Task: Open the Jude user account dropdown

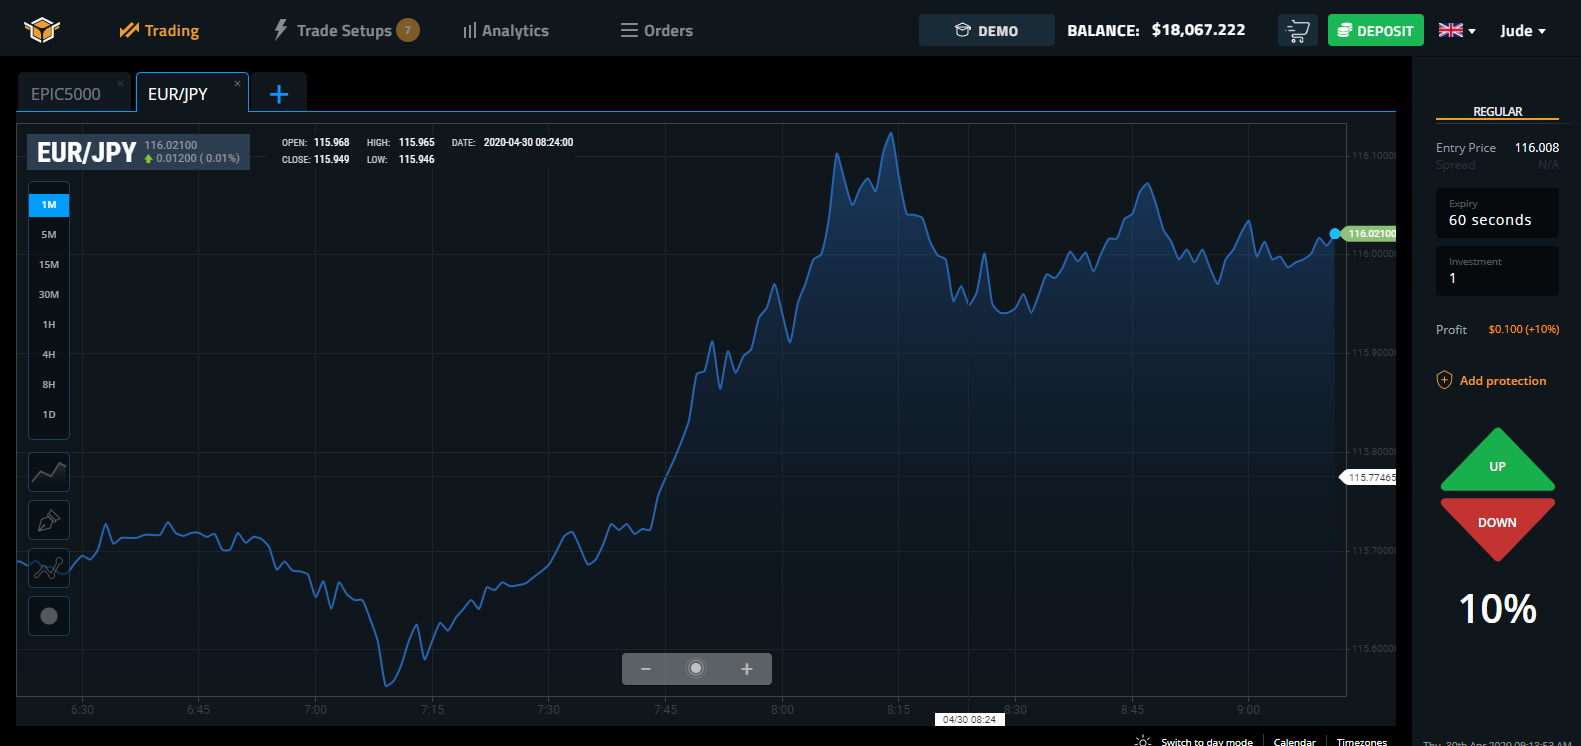Action: point(1523,31)
